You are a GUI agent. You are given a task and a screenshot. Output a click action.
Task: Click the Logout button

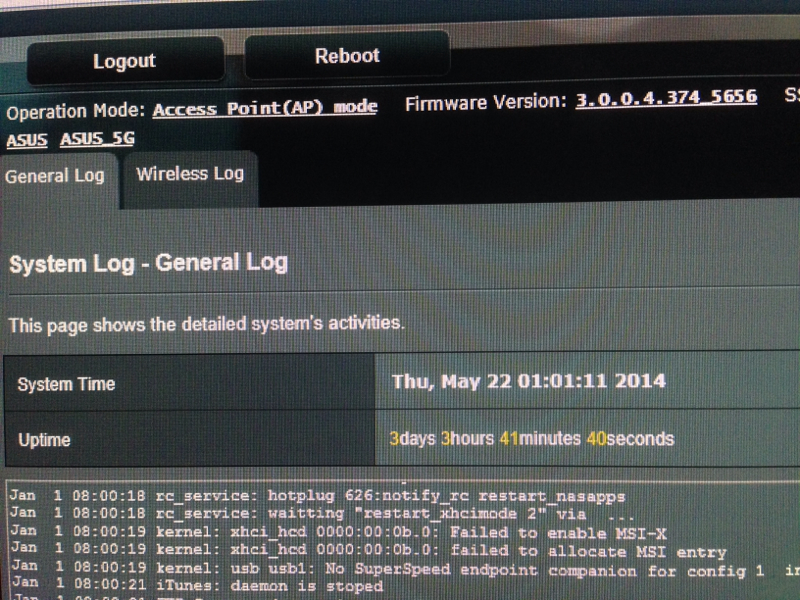pos(125,61)
